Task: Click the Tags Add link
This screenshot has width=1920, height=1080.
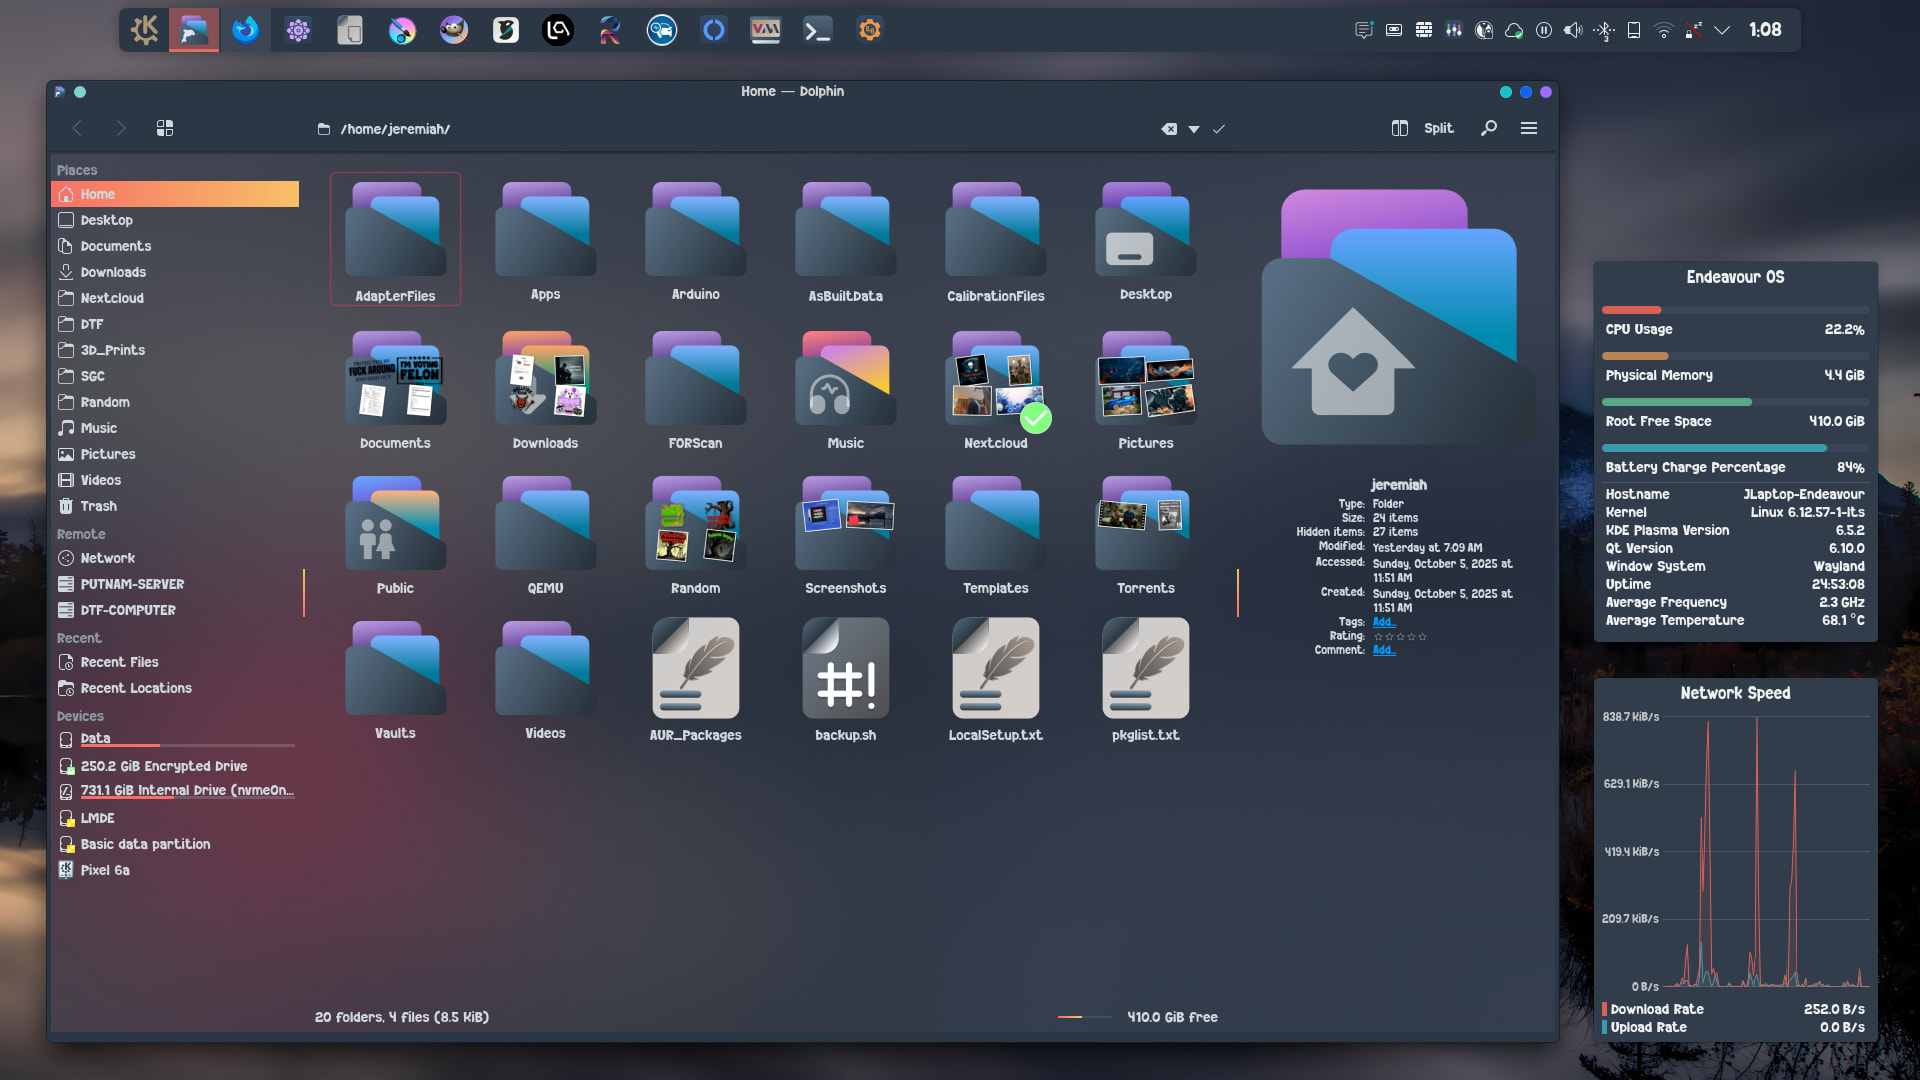Action: coord(1383,622)
